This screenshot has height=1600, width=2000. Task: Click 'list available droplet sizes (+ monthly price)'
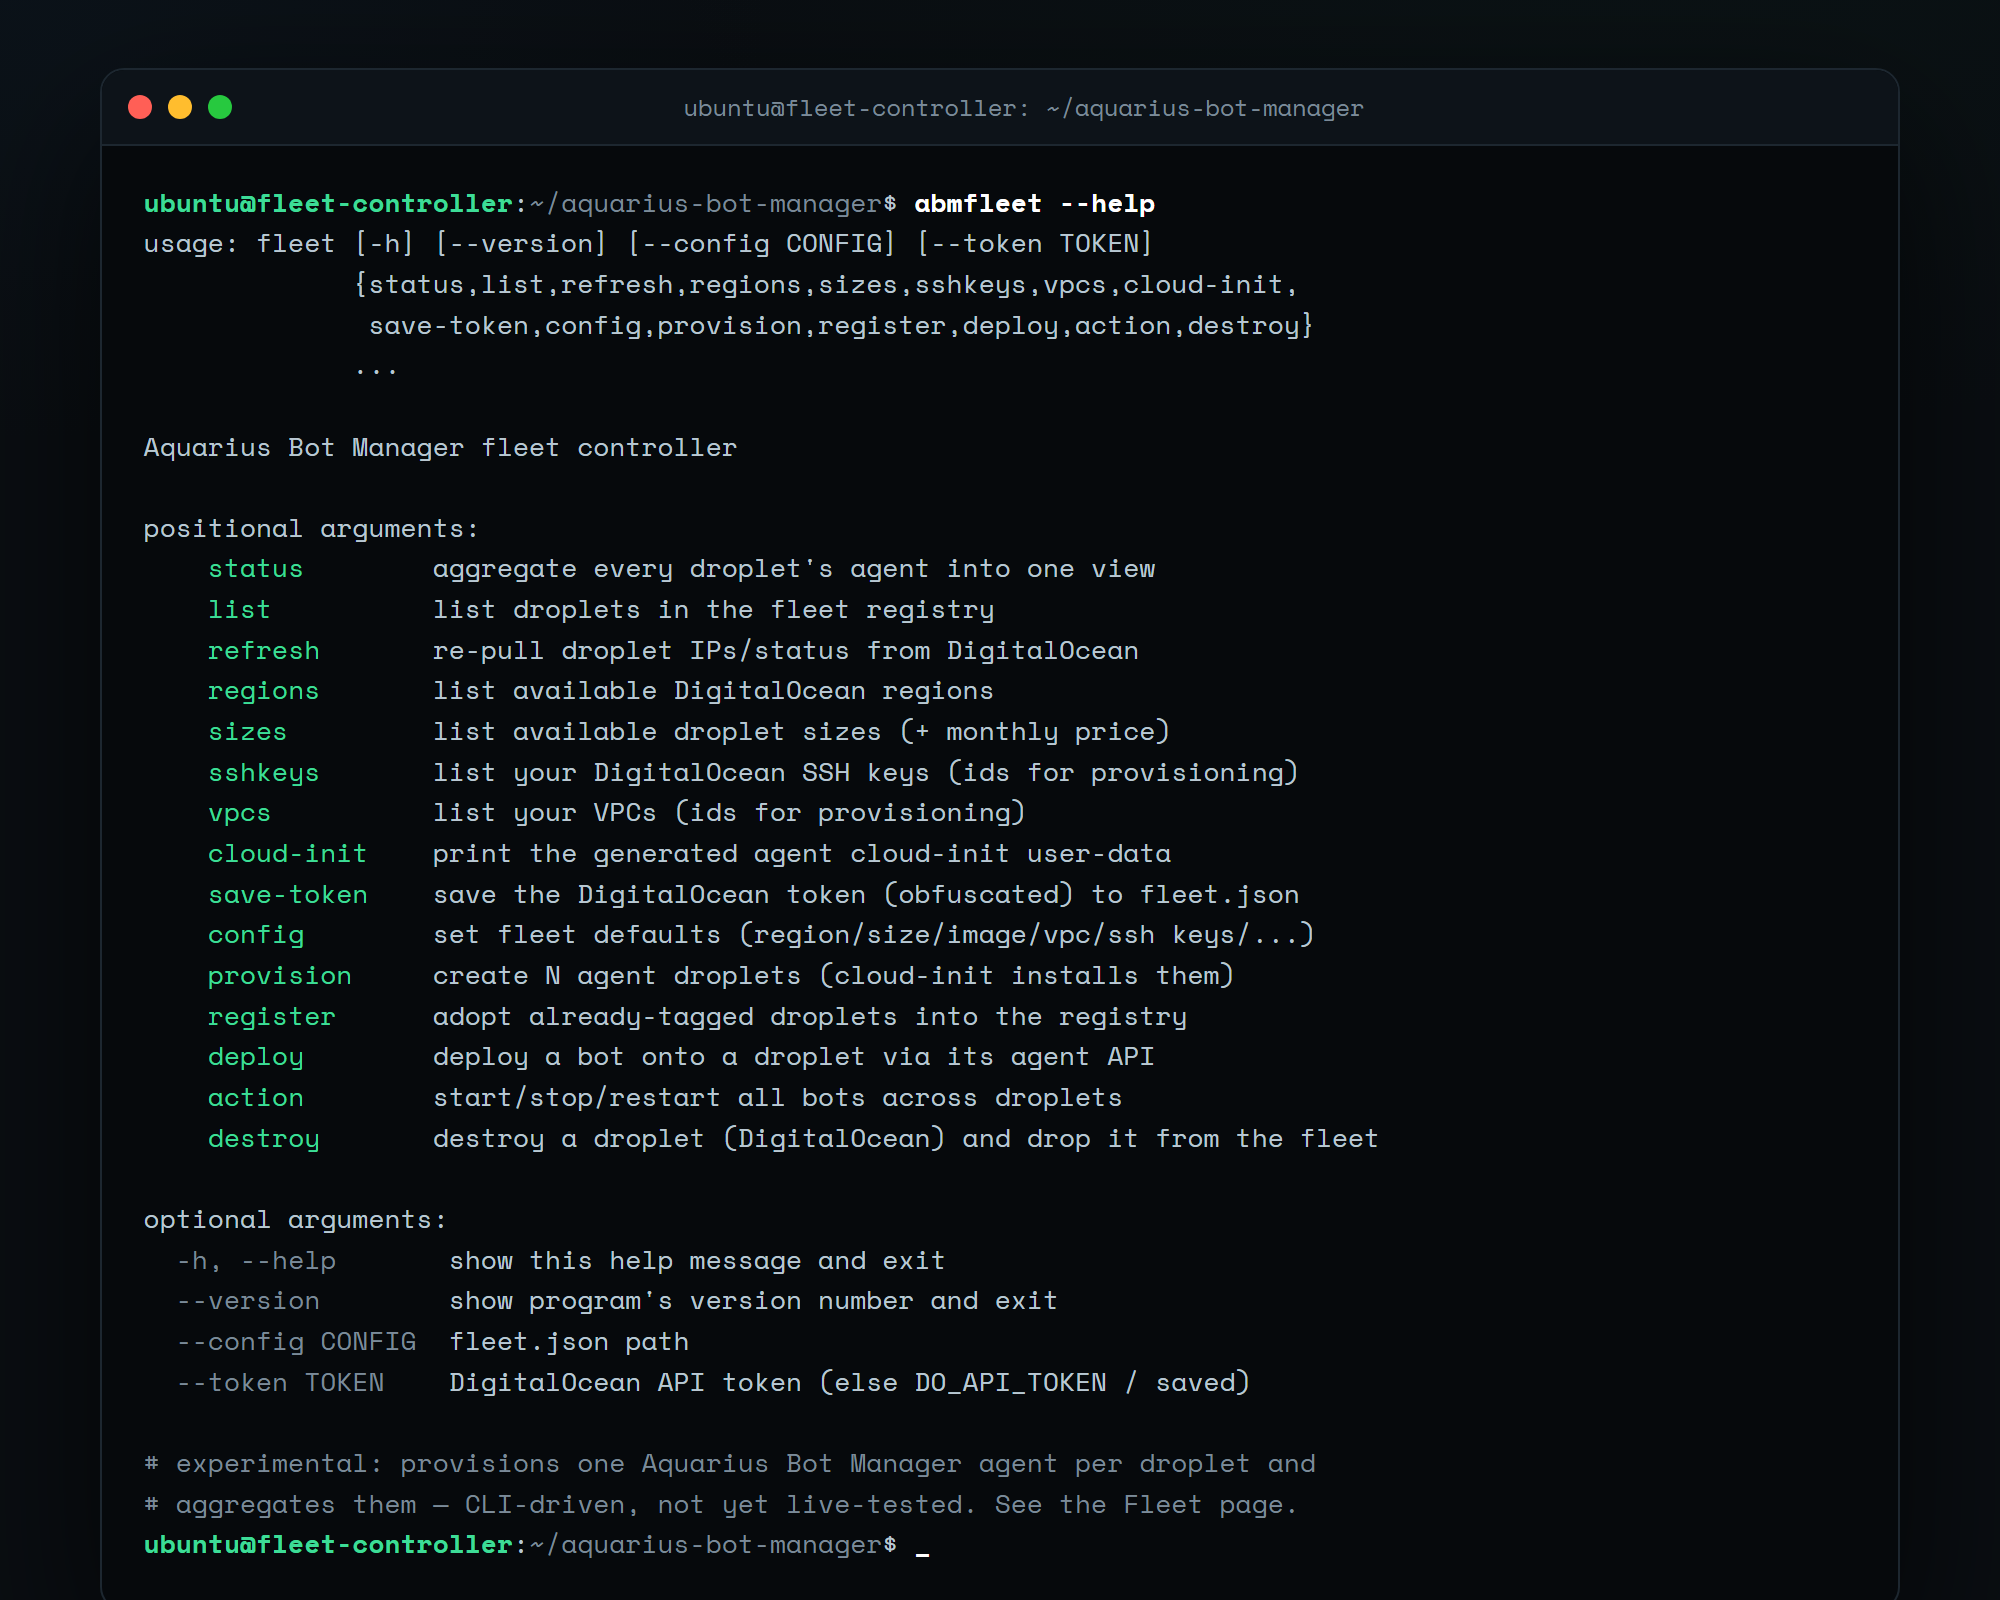click(802, 732)
